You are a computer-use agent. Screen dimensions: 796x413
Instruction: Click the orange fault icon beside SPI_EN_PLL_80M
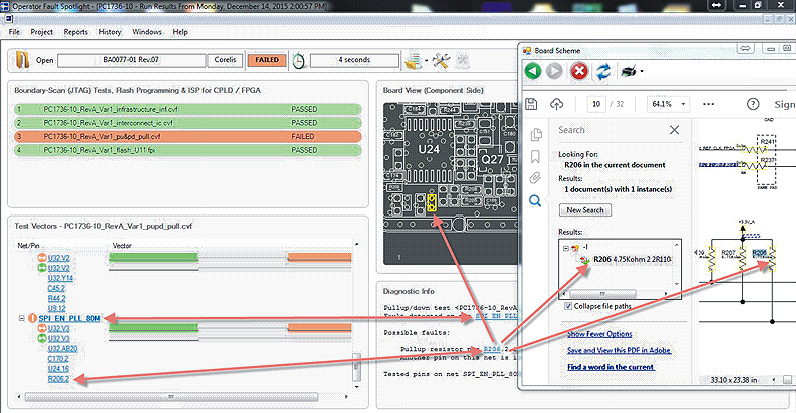click(32, 318)
